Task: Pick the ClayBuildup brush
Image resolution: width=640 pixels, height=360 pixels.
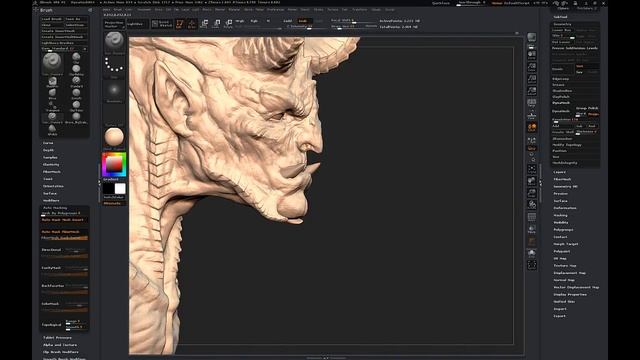Action: coord(76,70)
